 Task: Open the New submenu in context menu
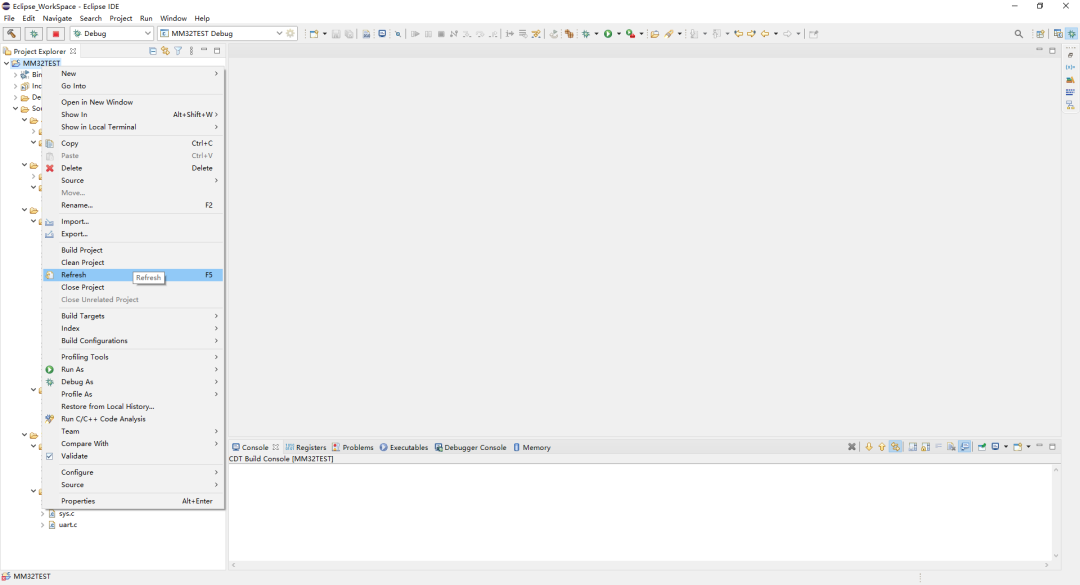coord(134,74)
